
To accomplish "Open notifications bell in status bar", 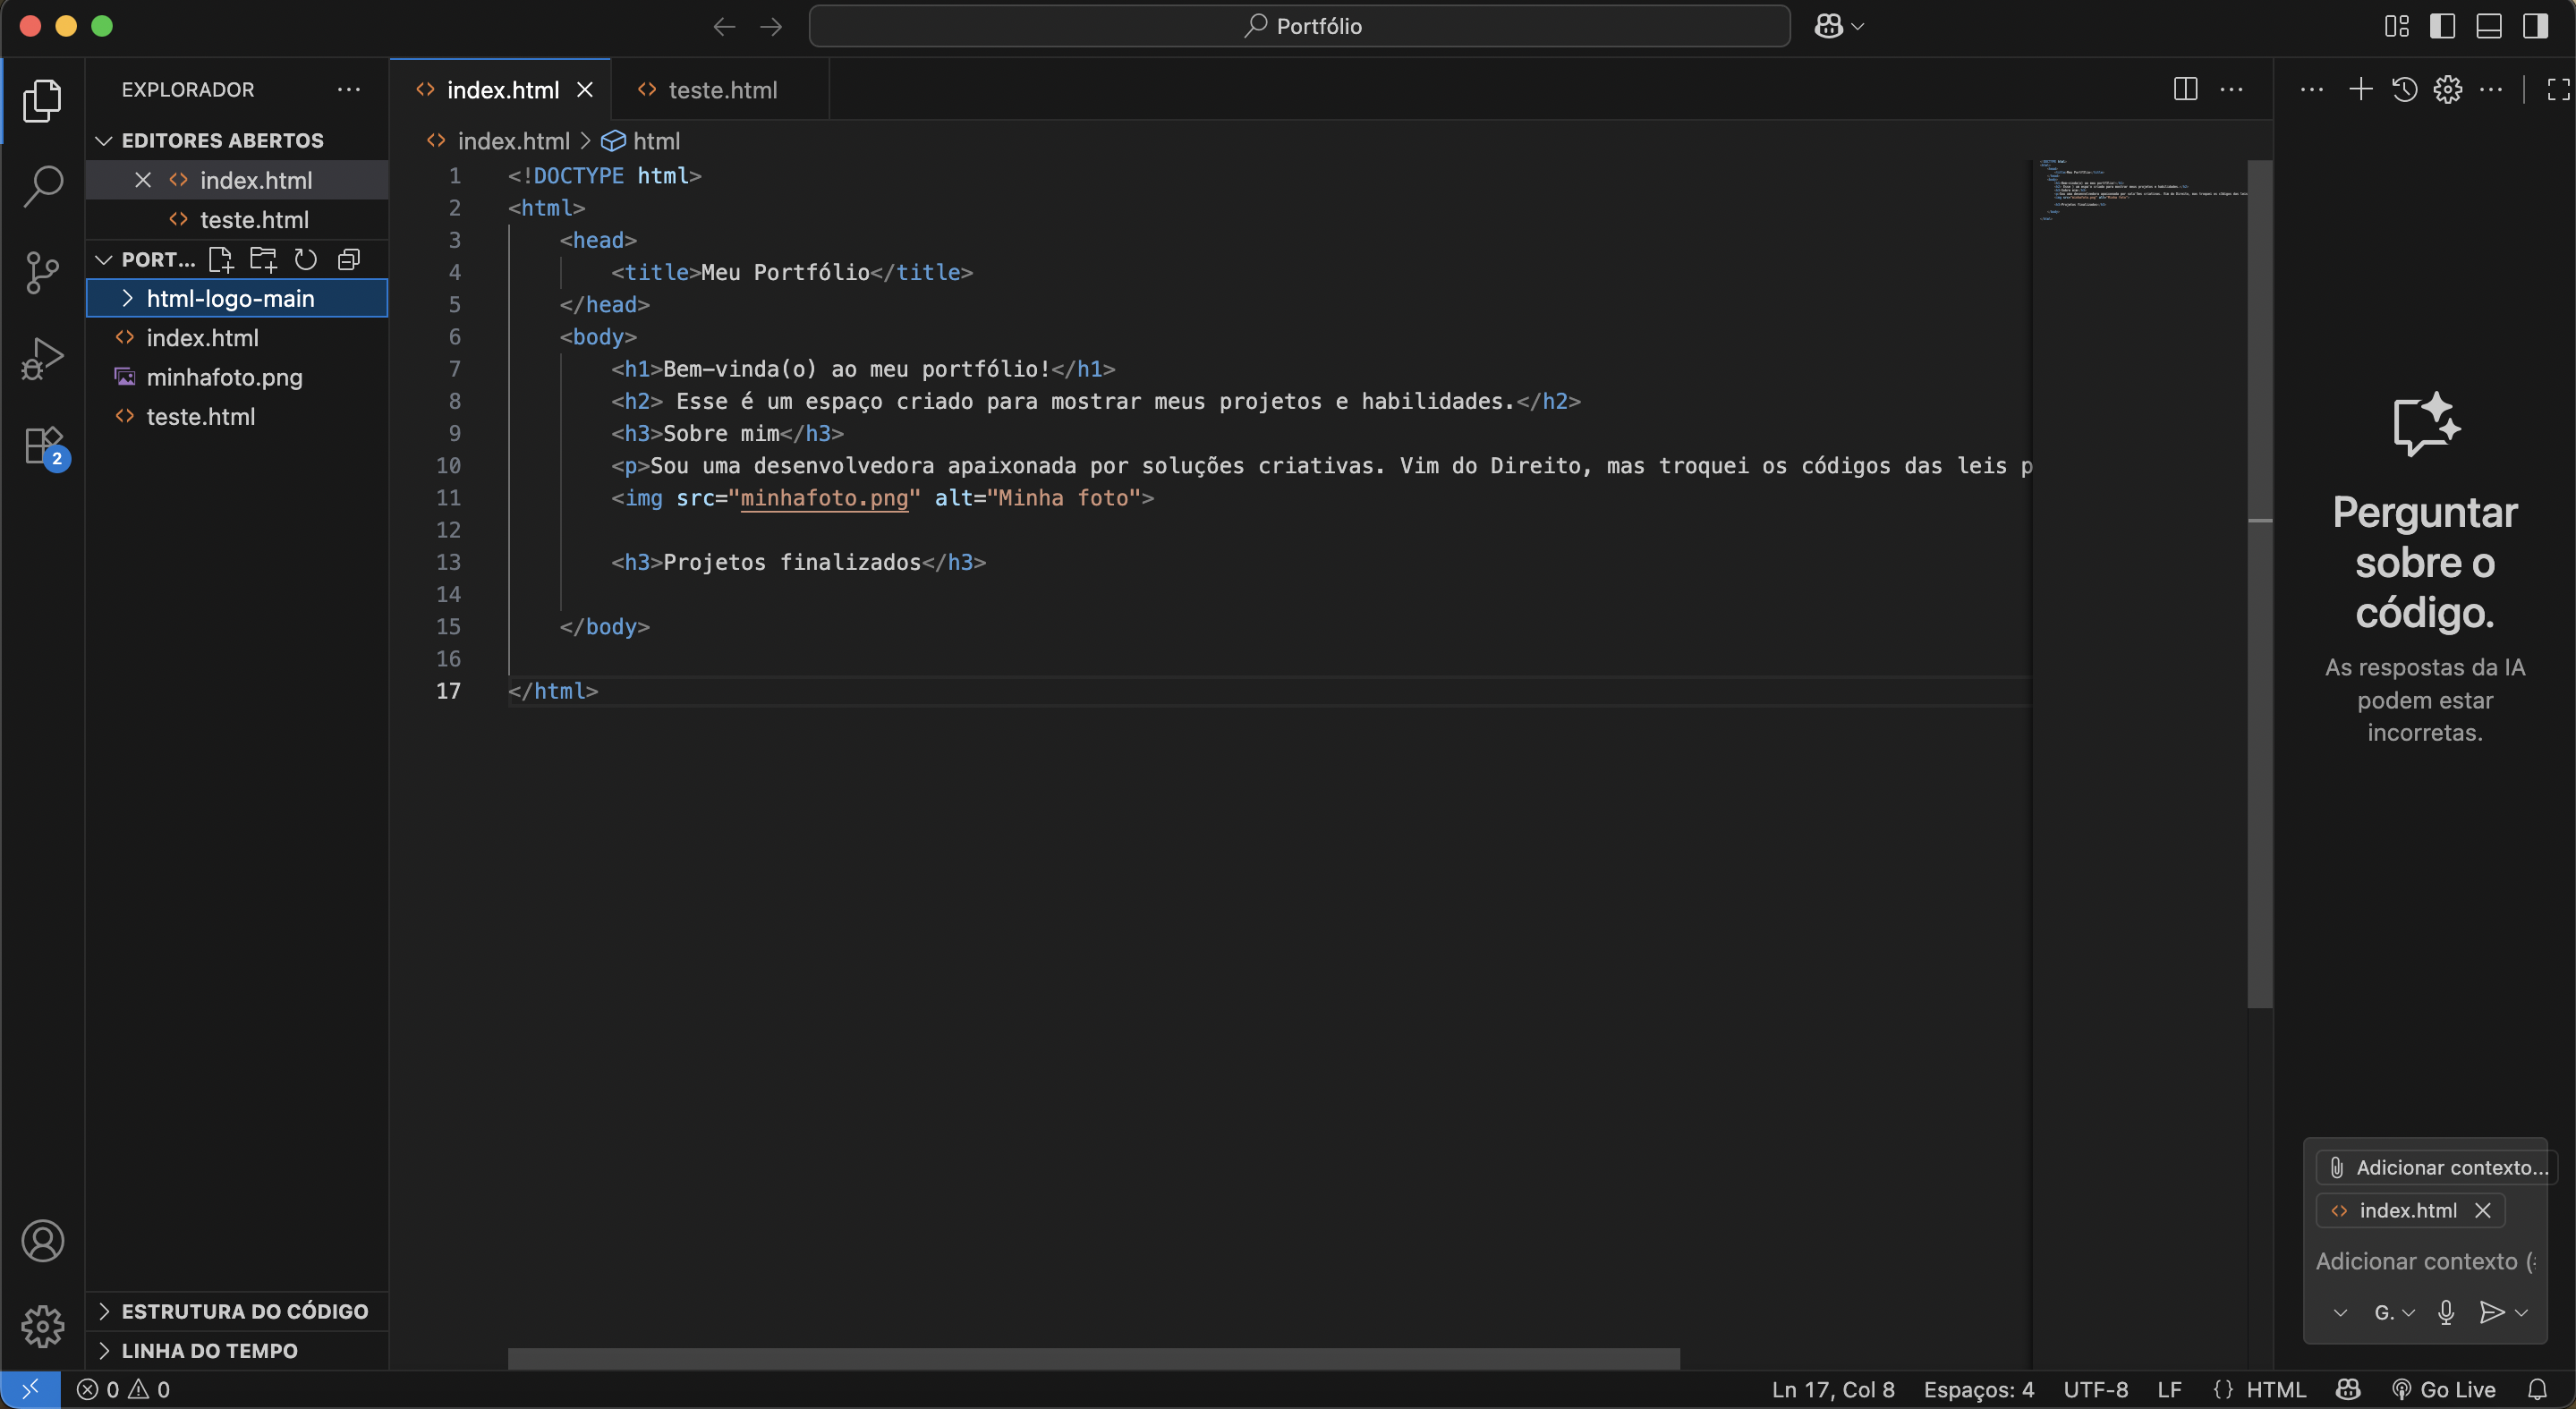I will coord(2537,1389).
